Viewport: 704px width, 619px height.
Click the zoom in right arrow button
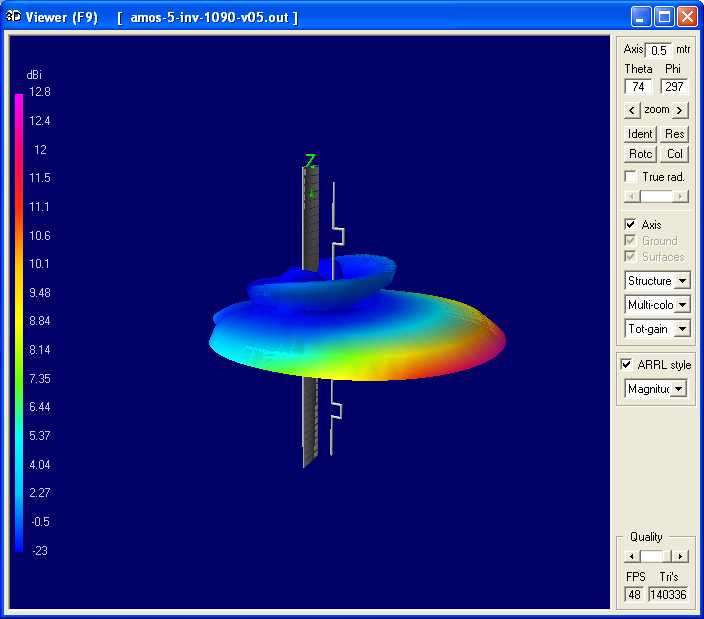pyautogui.click(x=680, y=110)
